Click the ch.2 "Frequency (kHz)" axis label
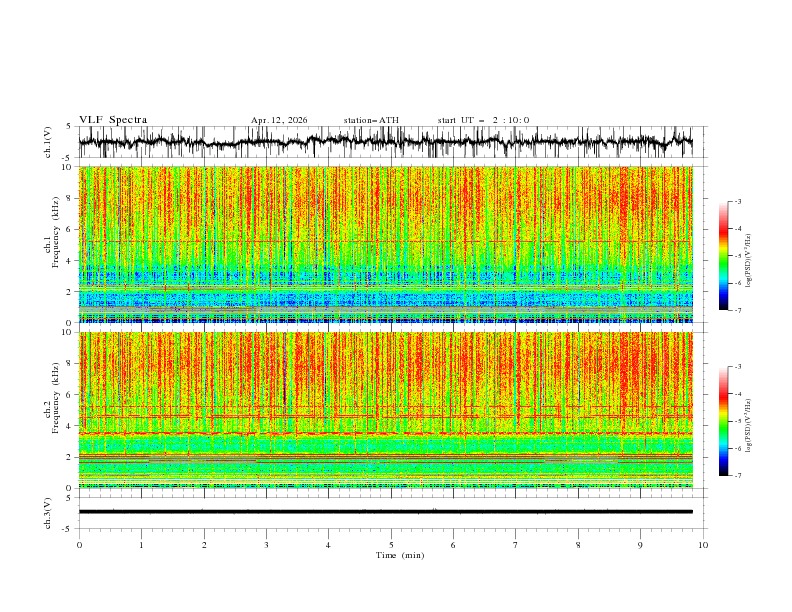The width and height of the screenshot is (792, 612). click(x=56, y=398)
